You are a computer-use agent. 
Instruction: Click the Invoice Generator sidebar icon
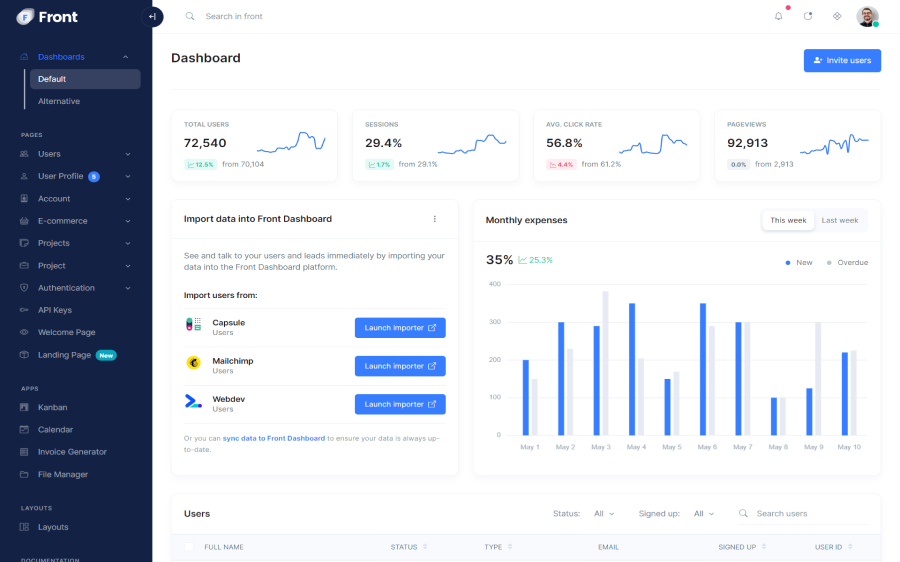[25, 452]
